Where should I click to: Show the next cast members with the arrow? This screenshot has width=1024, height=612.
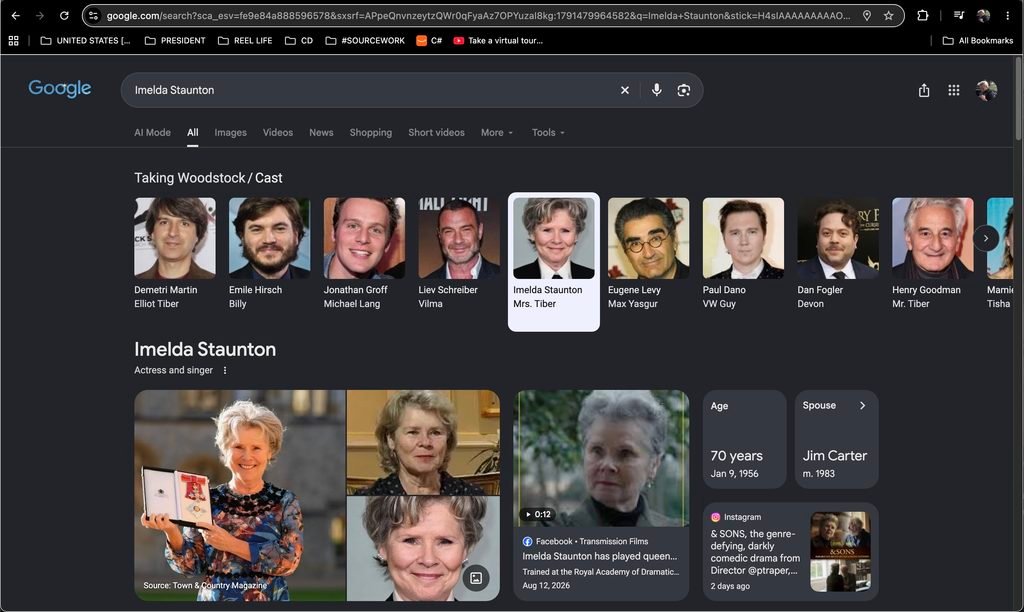[985, 238]
